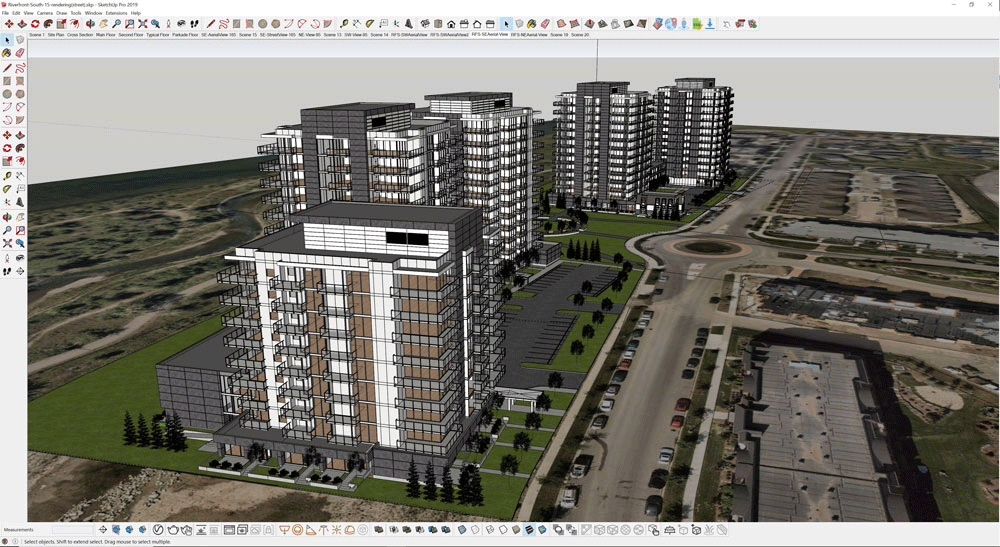Screen dimensions: 1000x547
Task: Click the pink Eraser icon in the top toolbar
Action: (545, 24)
